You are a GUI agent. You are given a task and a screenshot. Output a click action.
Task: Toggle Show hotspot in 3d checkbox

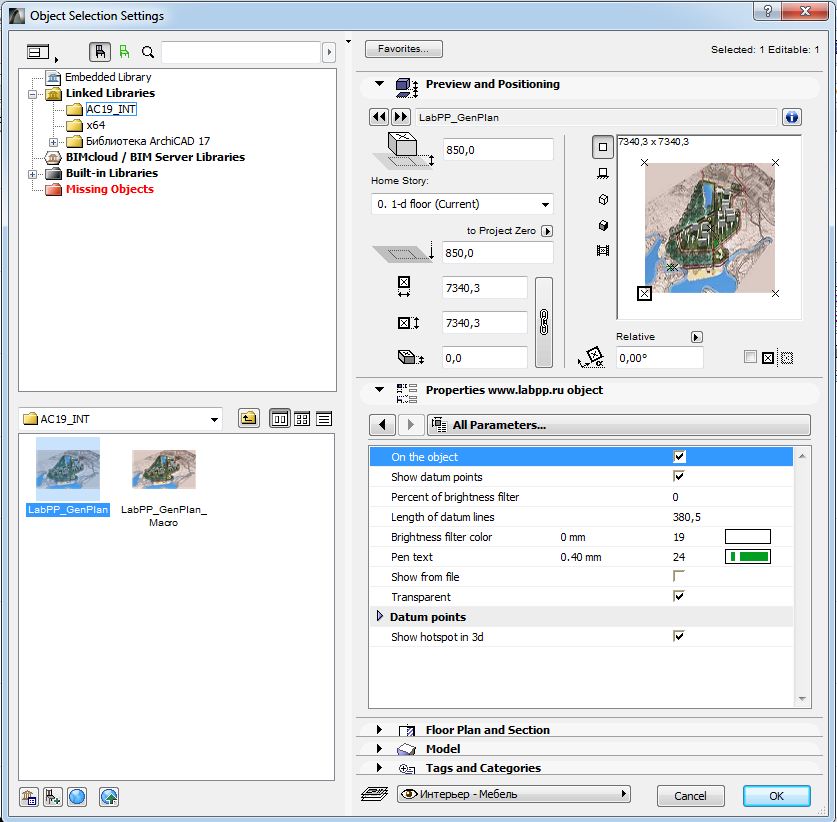point(679,636)
